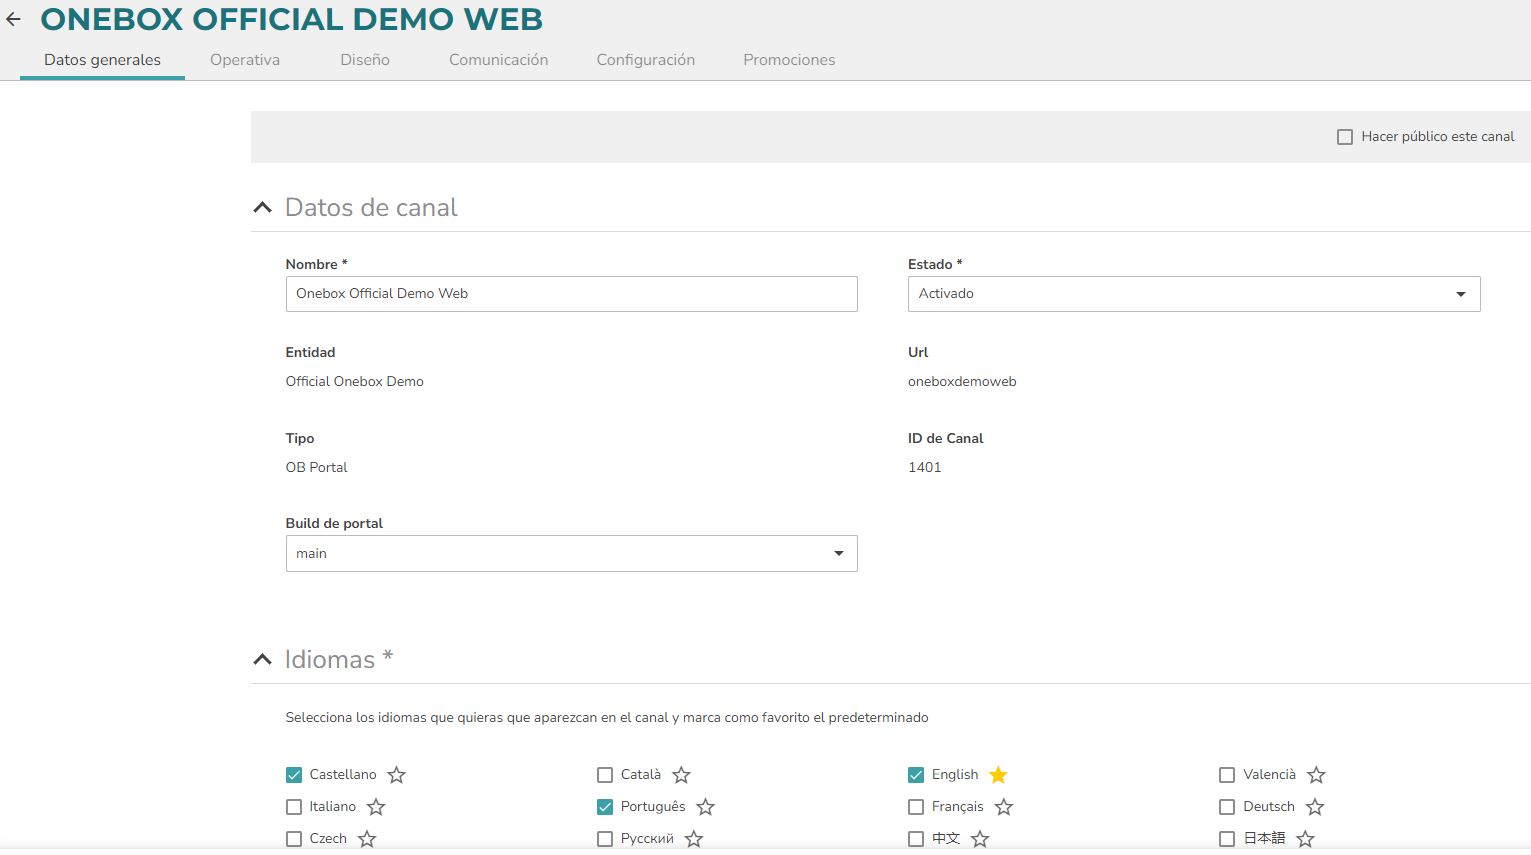Click the channel ID value 1401
Image resolution: width=1531 pixels, height=855 pixels.
pyautogui.click(x=925, y=467)
